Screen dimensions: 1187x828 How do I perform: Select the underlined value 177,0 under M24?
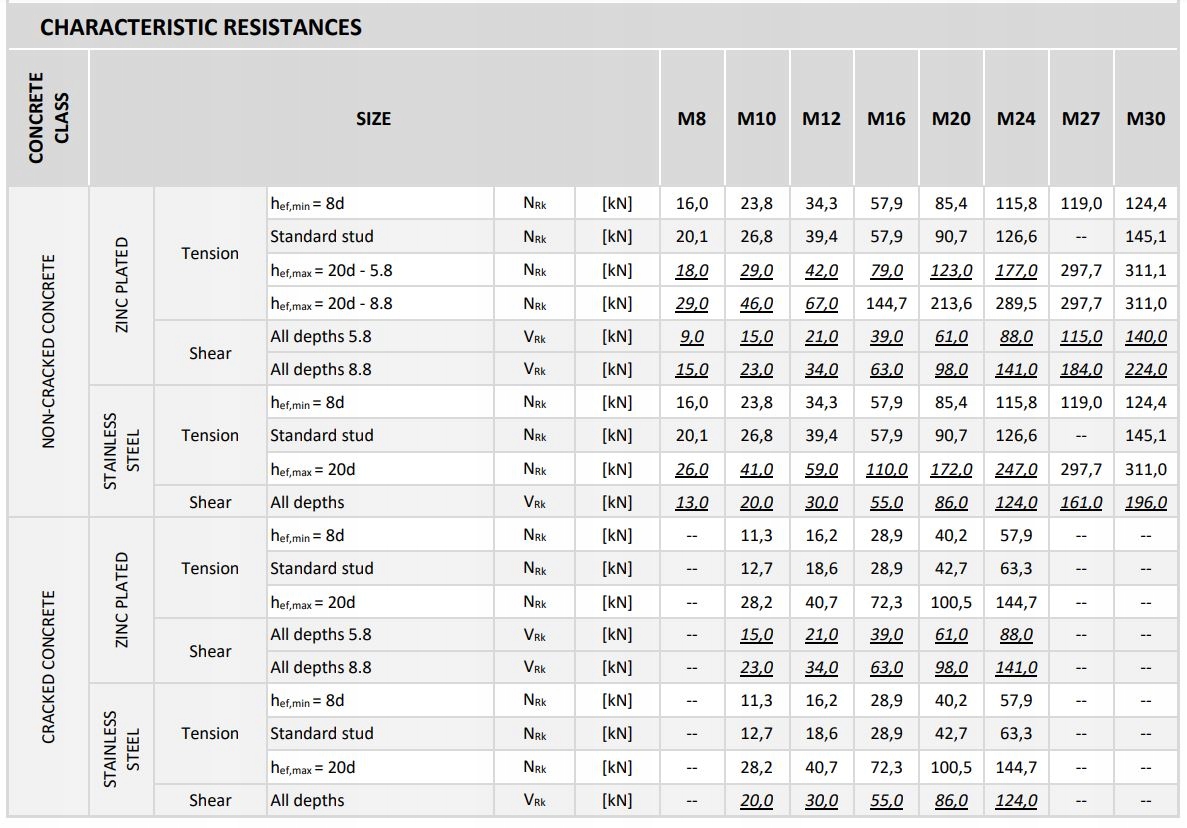[1016, 271]
